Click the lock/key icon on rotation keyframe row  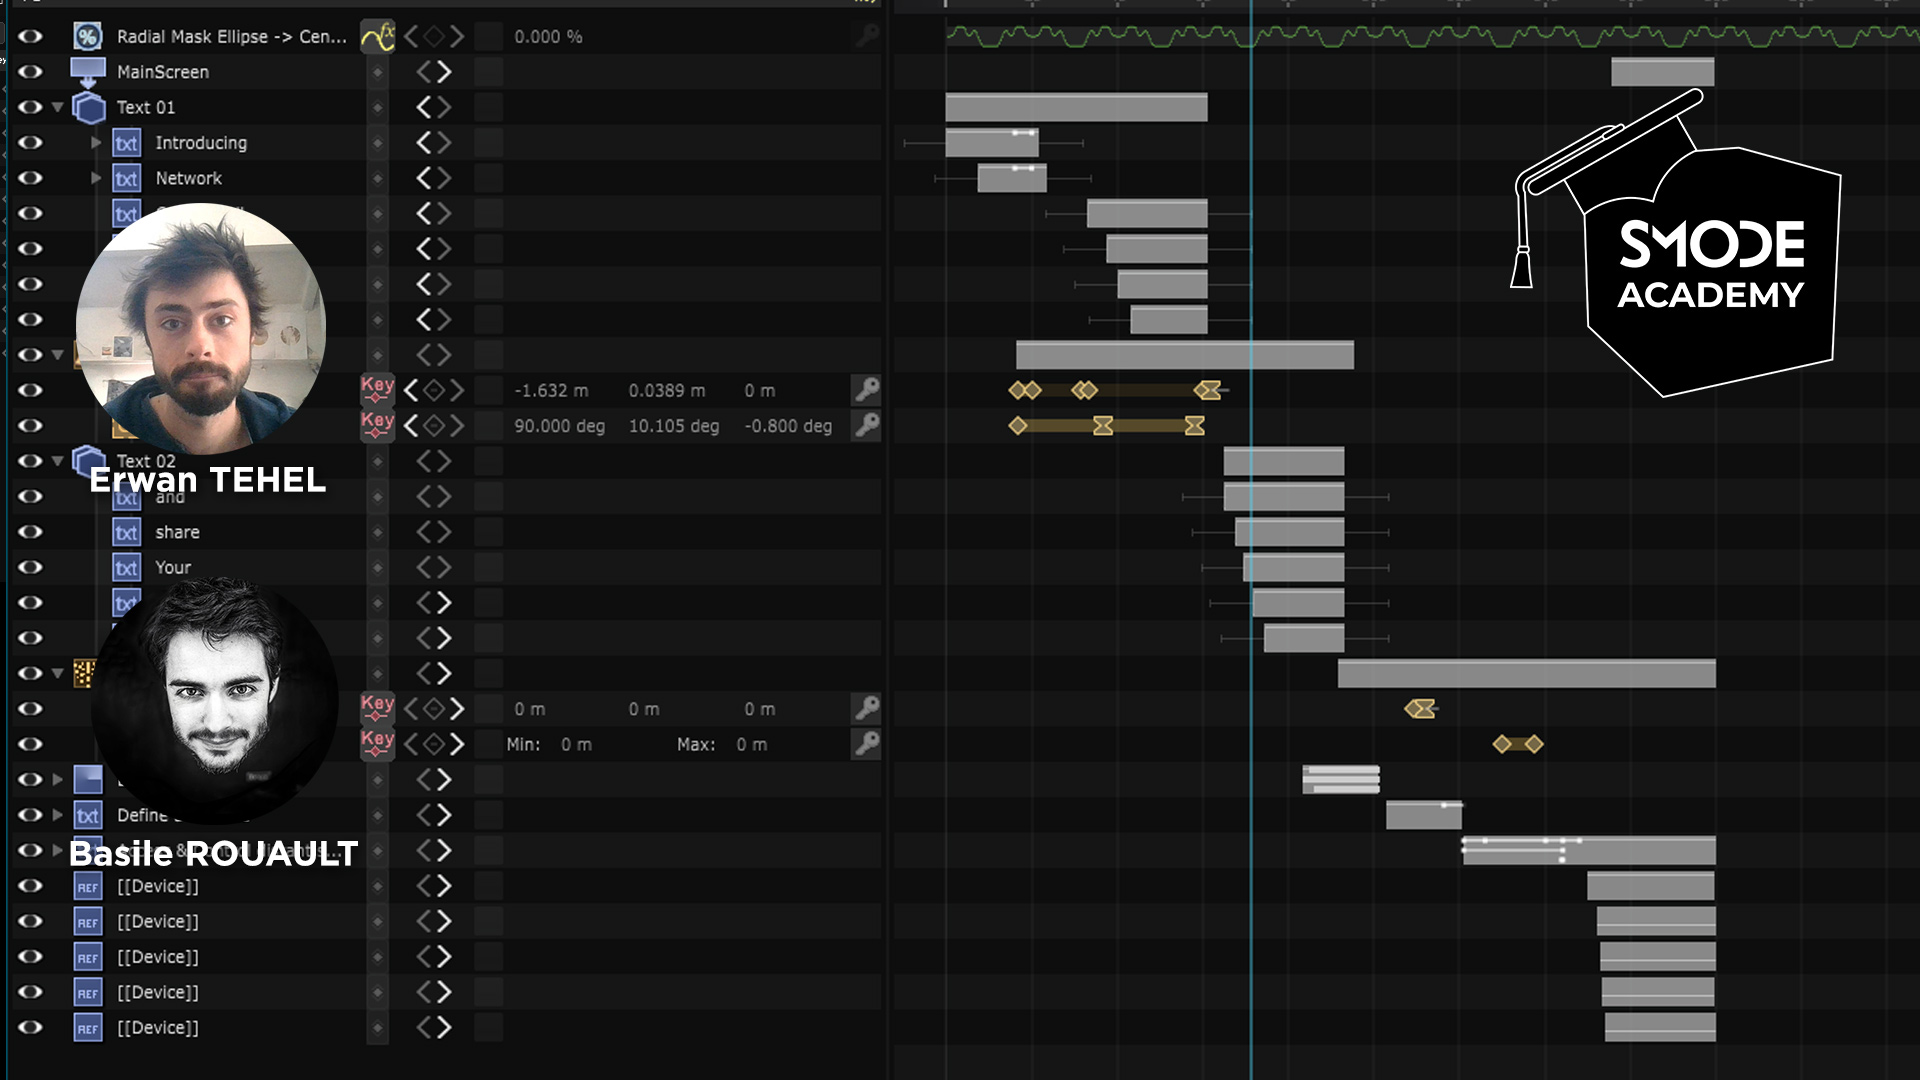coord(866,425)
